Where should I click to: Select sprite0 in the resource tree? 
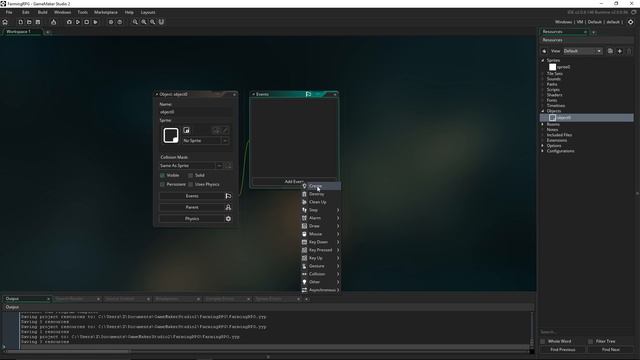click(563, 67)
